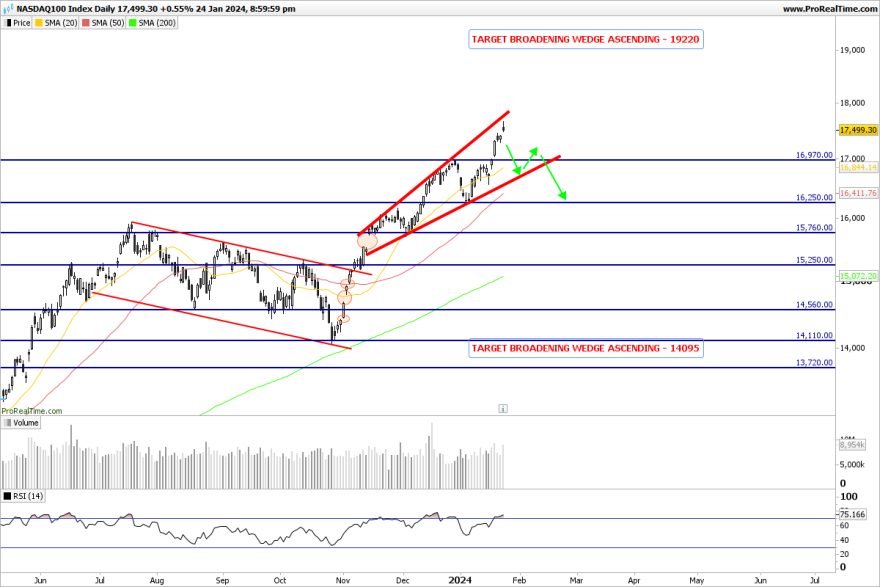Image resolution: width=880 pixels, height=587 pixels.
Task: Click the 19,000 price axis tick
Action: tap(852, 50)
